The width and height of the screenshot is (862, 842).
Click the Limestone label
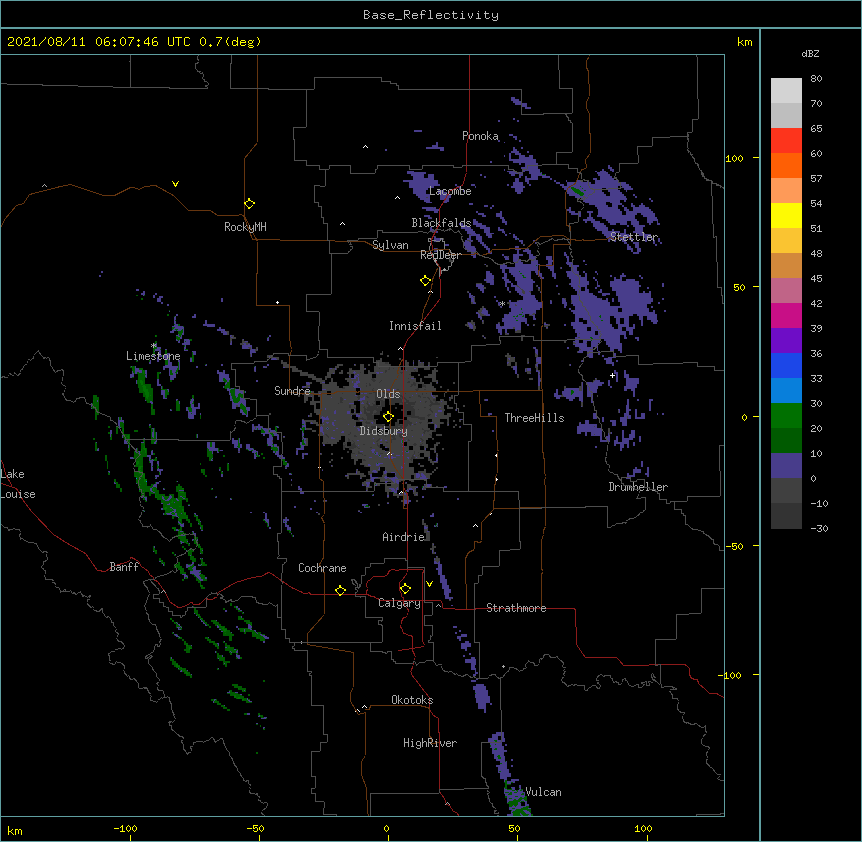(x=153, y=356)
